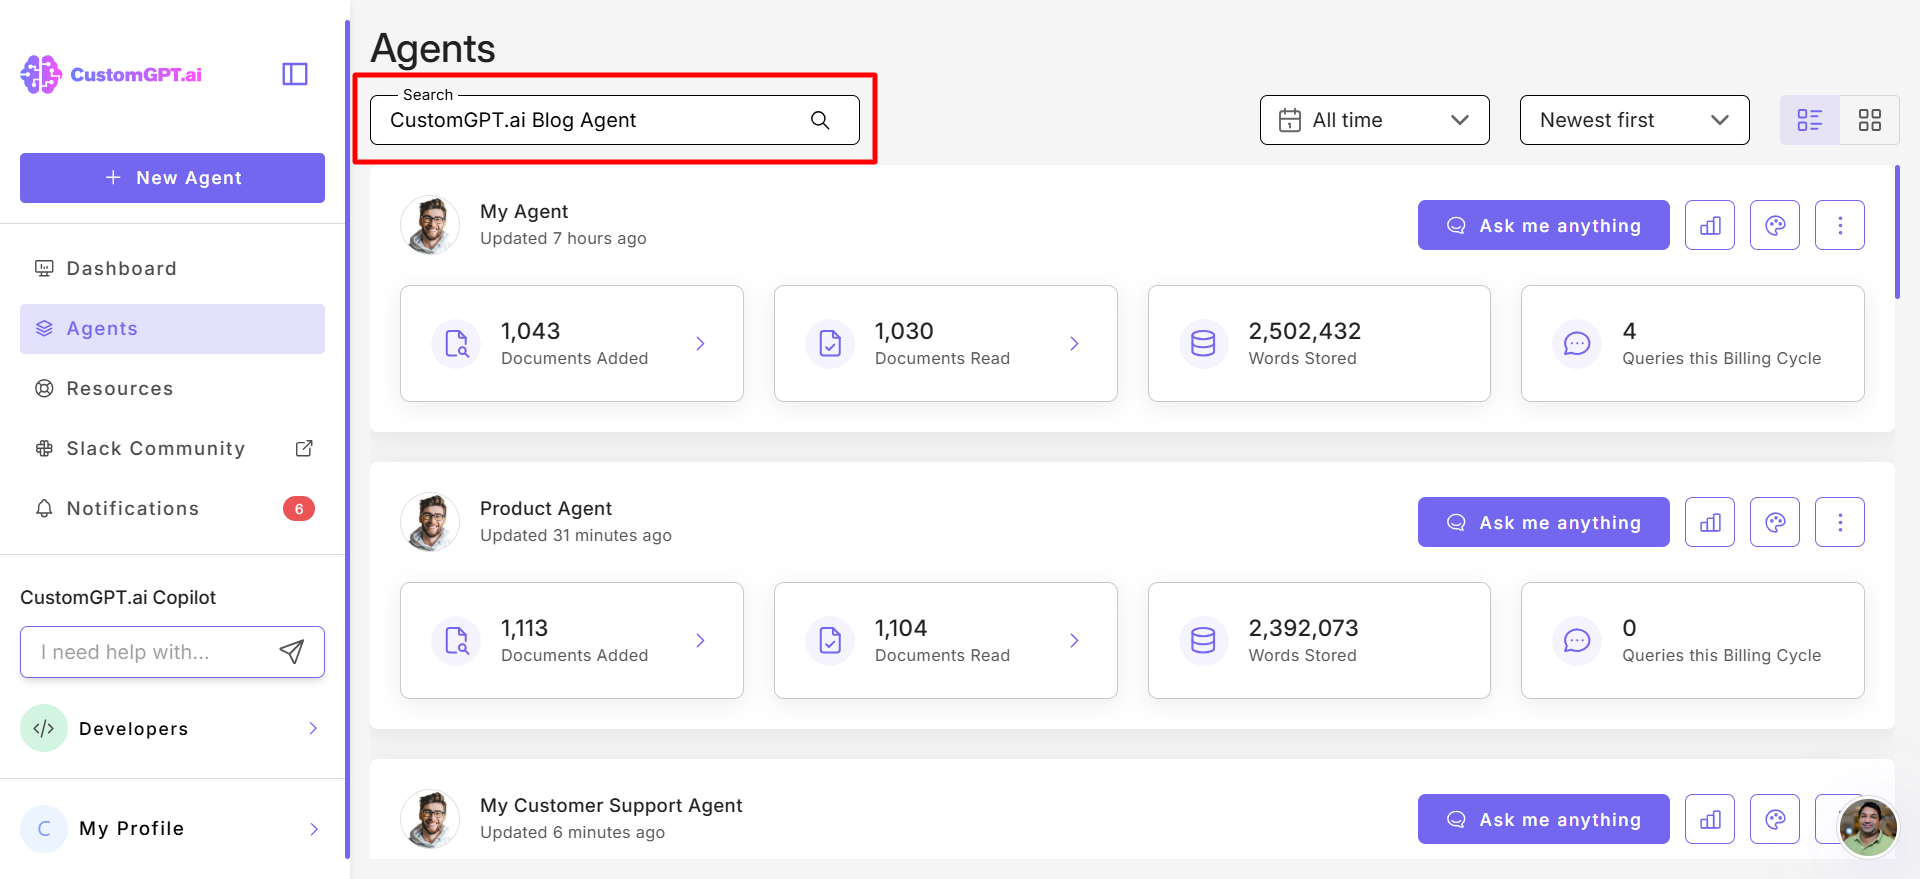Click the Documents Added icon in Product Agent
This screenshot has width=1920, height=879.
point(456,641)
